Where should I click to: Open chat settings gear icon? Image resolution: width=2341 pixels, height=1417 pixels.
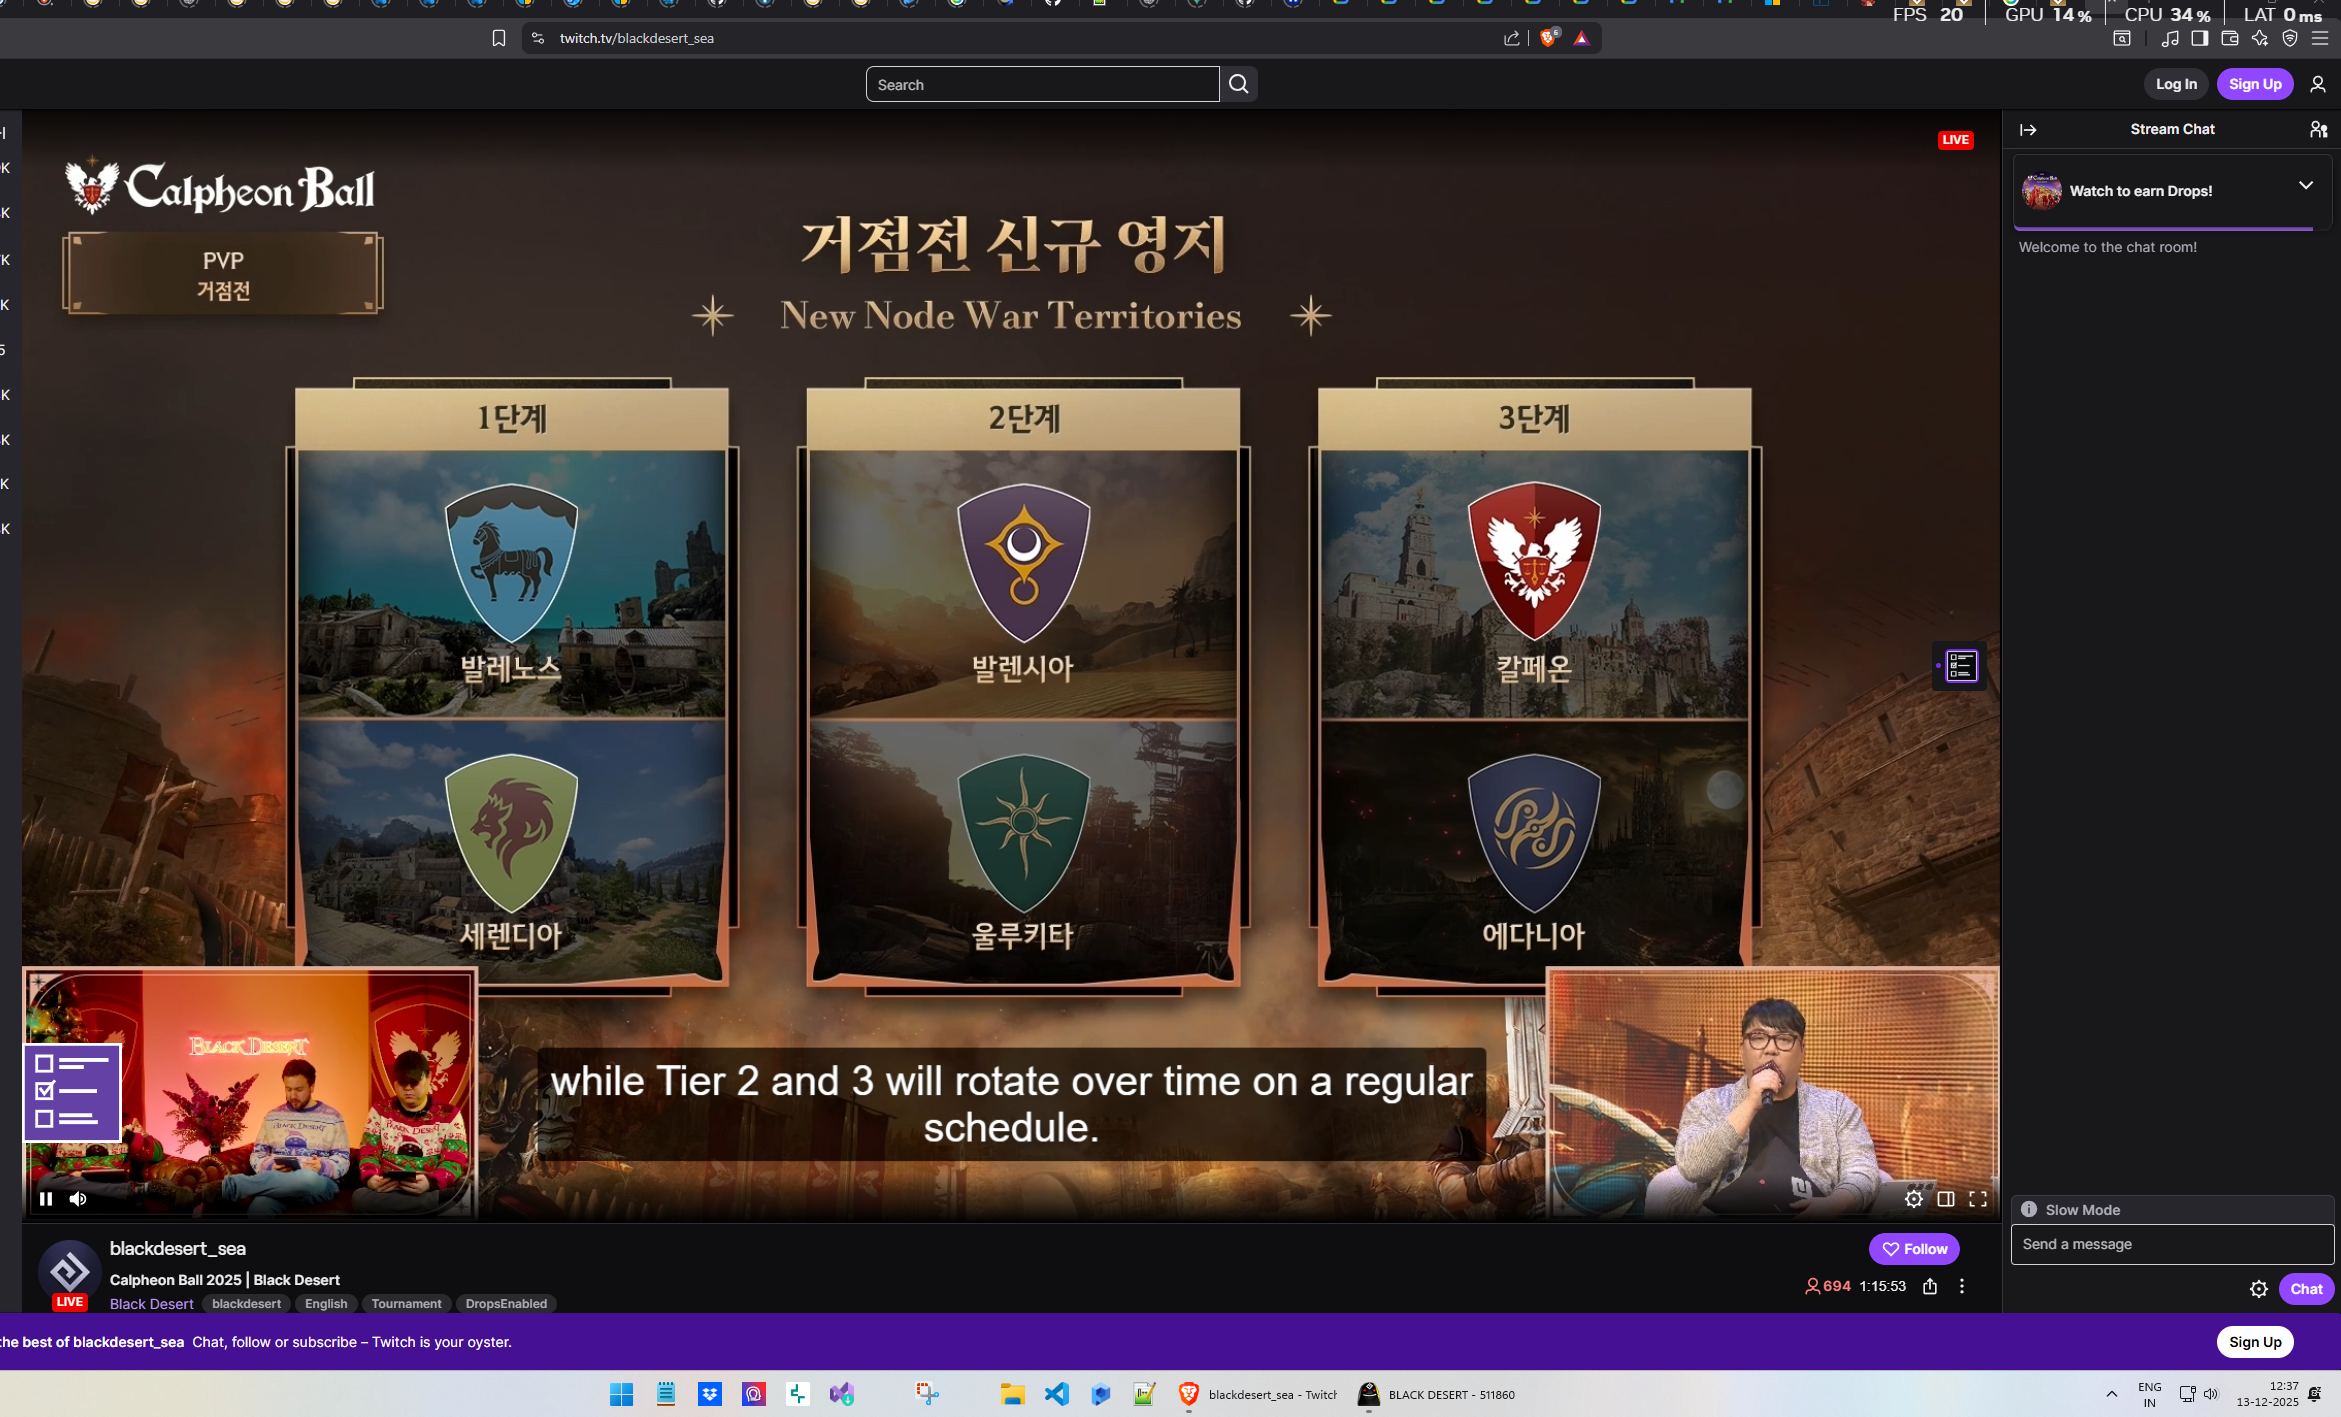pos(2258,1289)
